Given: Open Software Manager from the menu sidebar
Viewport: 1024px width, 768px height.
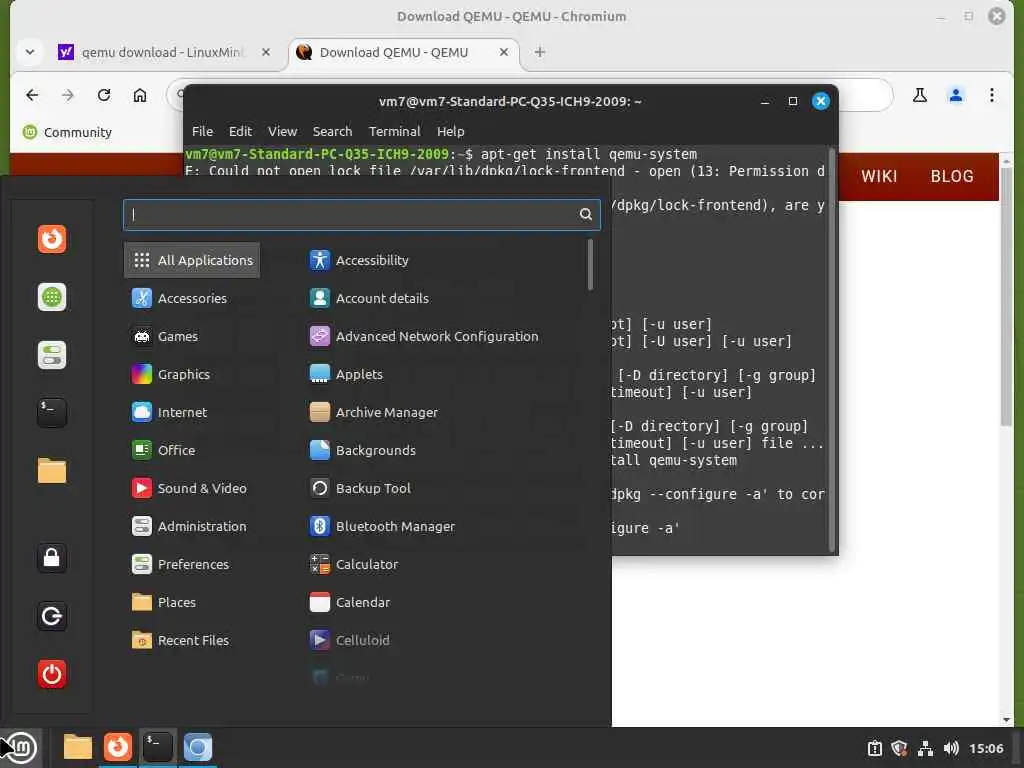Looking at the screenshot, I should 52,297.
